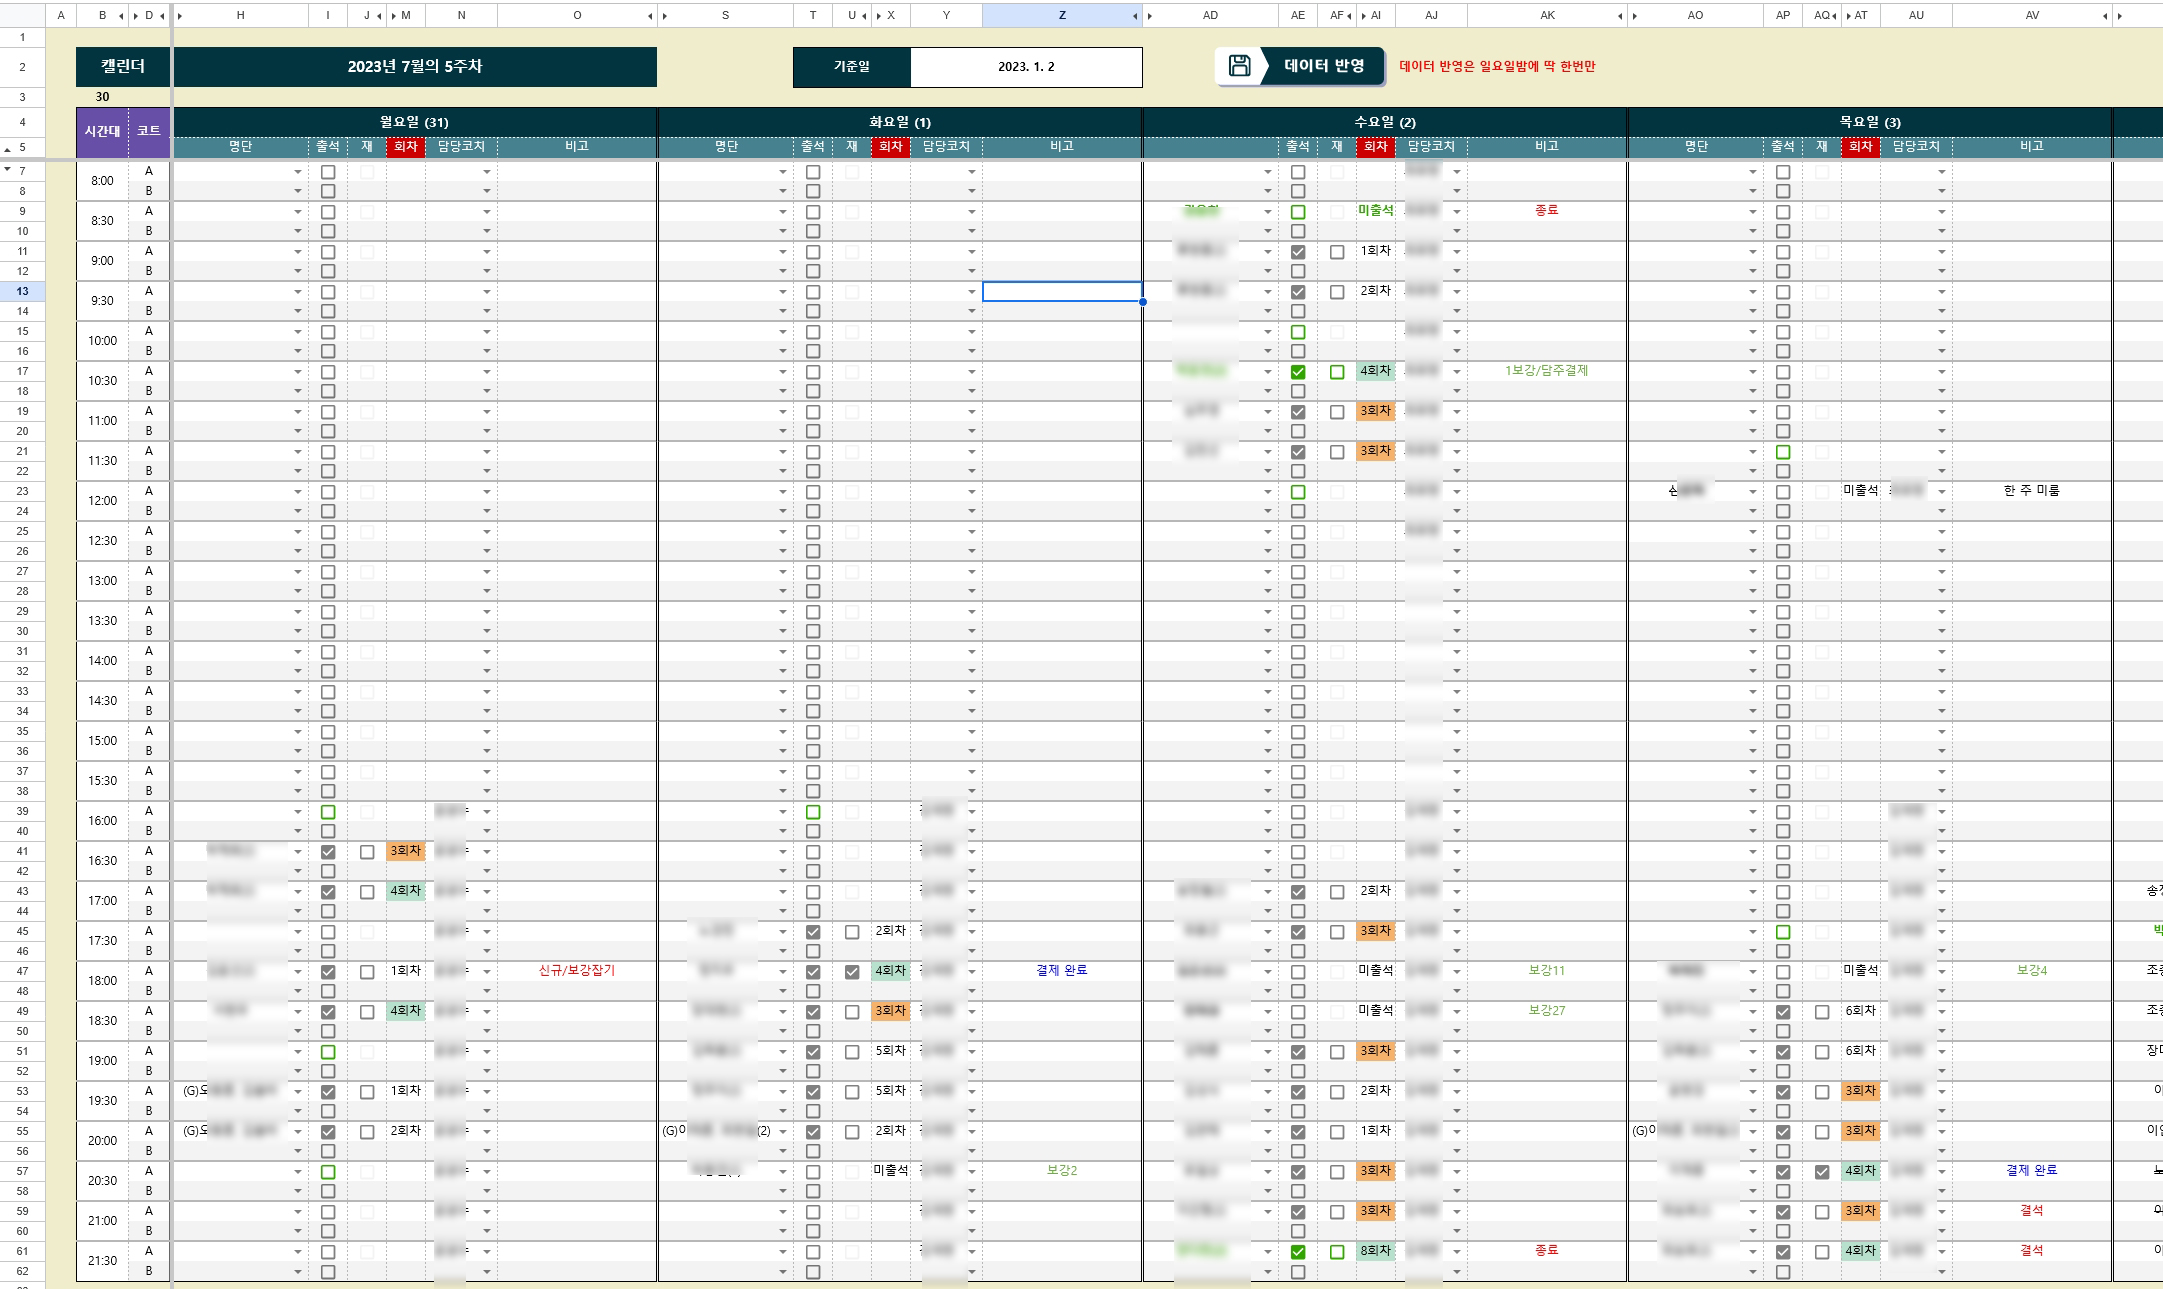
Task: Check Monday 8:00 A attendance checkbox
Action: pyautogui.click(x=328, y=172)
